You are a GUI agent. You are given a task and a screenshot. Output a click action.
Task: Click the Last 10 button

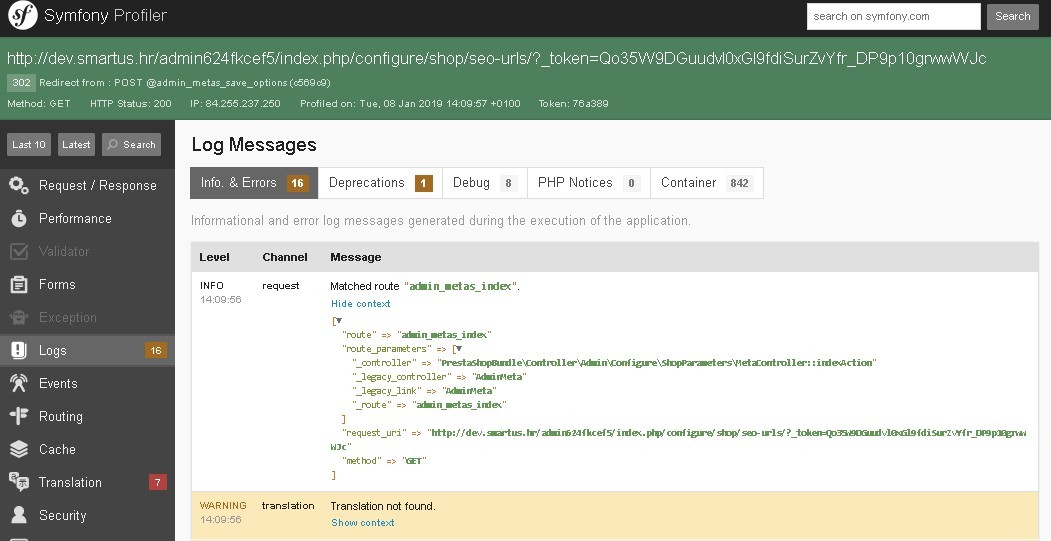pos(29,144)
